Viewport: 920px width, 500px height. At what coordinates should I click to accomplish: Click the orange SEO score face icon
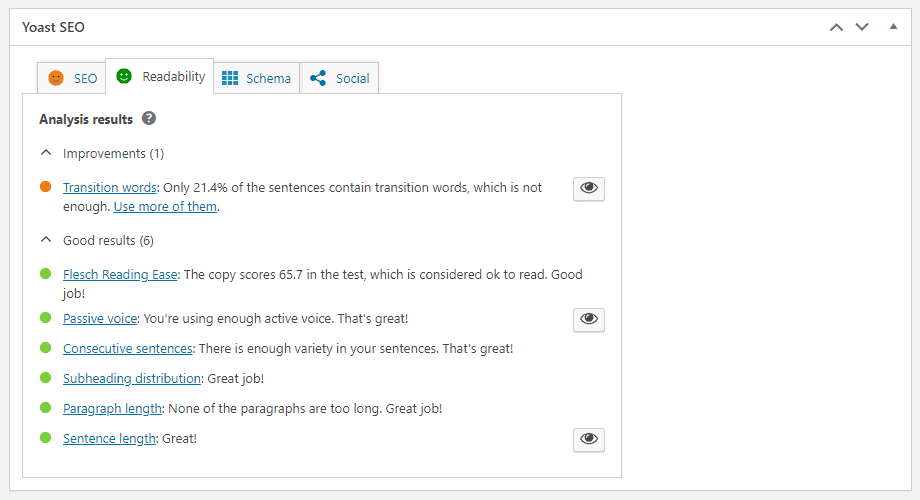(56, 78)
